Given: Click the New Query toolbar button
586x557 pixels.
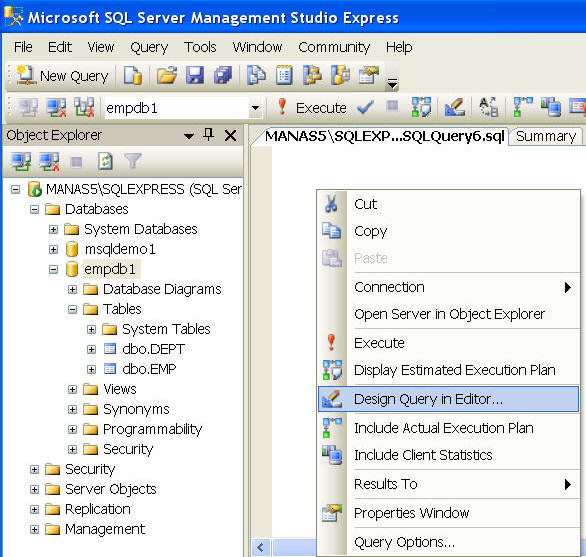Looking at the screenshot, I should [62, 76].
